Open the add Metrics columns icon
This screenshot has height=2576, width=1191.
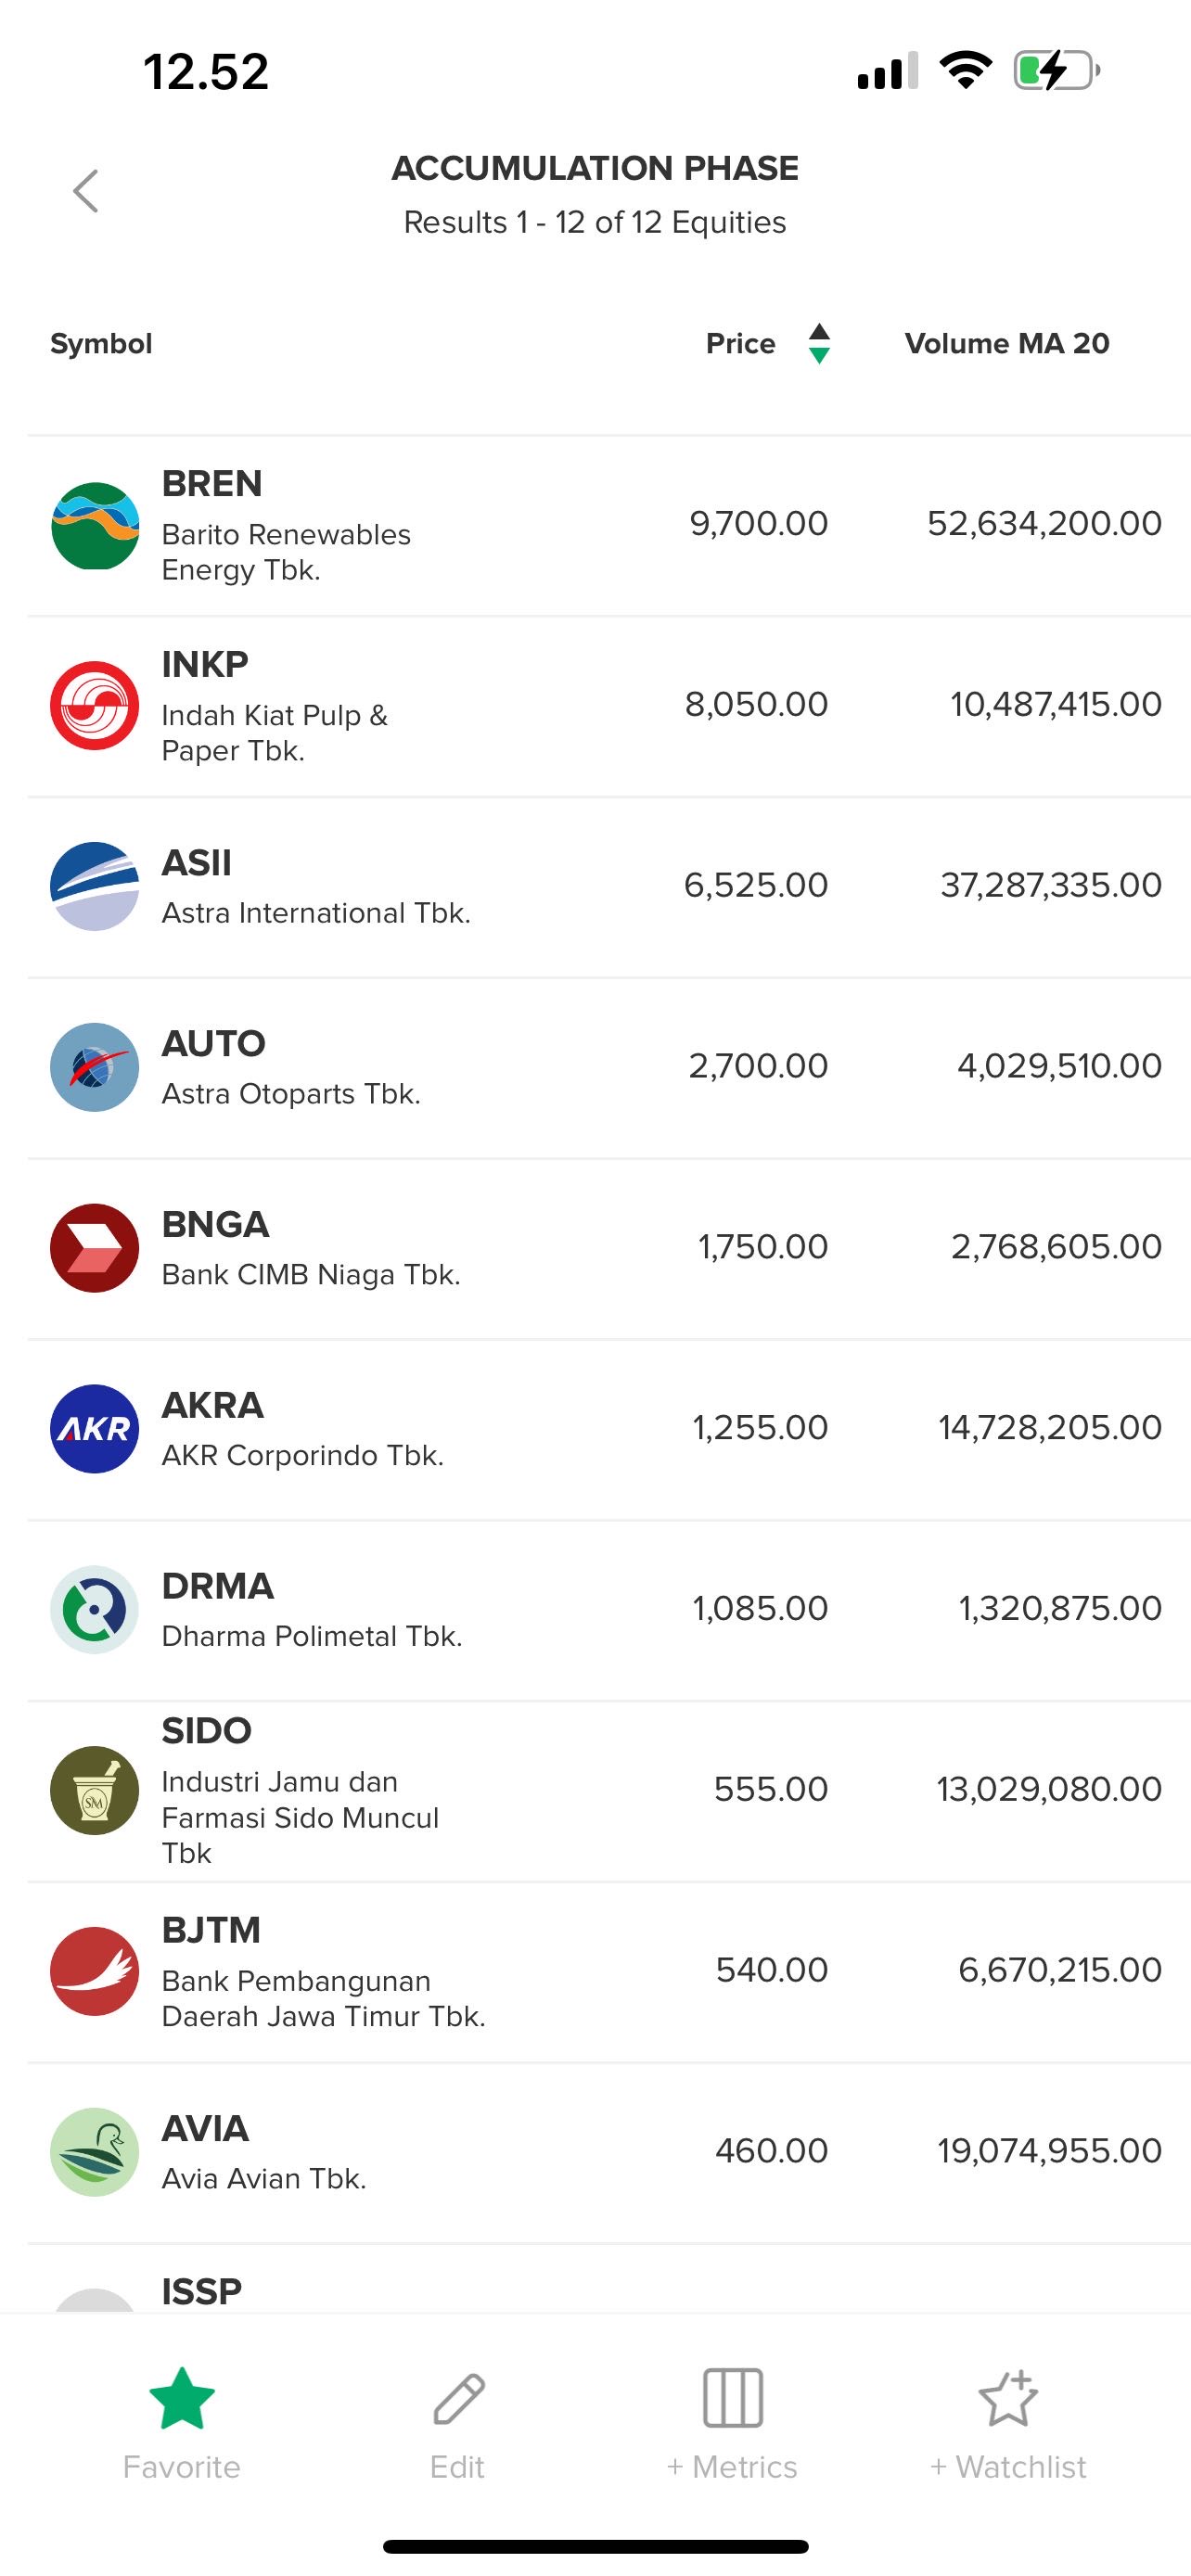(732, 2399)
